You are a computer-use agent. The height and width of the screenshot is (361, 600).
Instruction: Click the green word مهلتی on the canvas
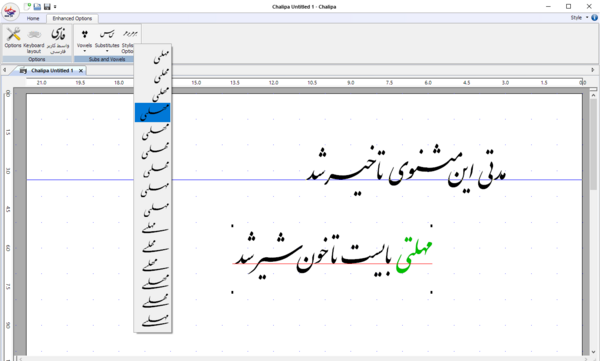[x=414, y=255]
